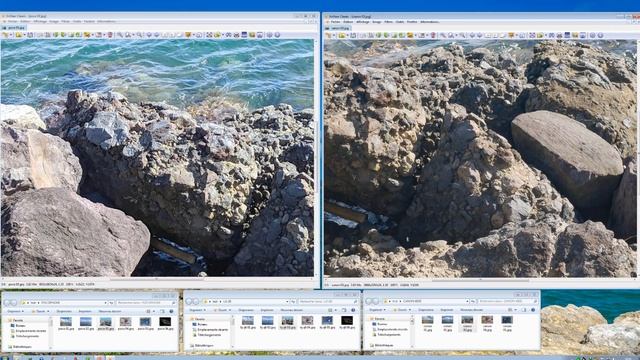This screenshot has height=360, width=640.
Task: Click the search field in right Explorer window
Action: pos(508,301)
